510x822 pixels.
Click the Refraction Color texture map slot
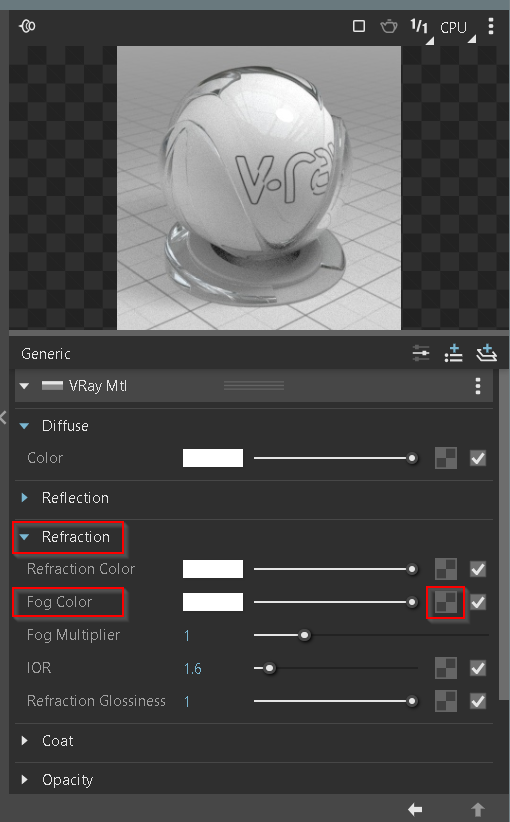446,569
